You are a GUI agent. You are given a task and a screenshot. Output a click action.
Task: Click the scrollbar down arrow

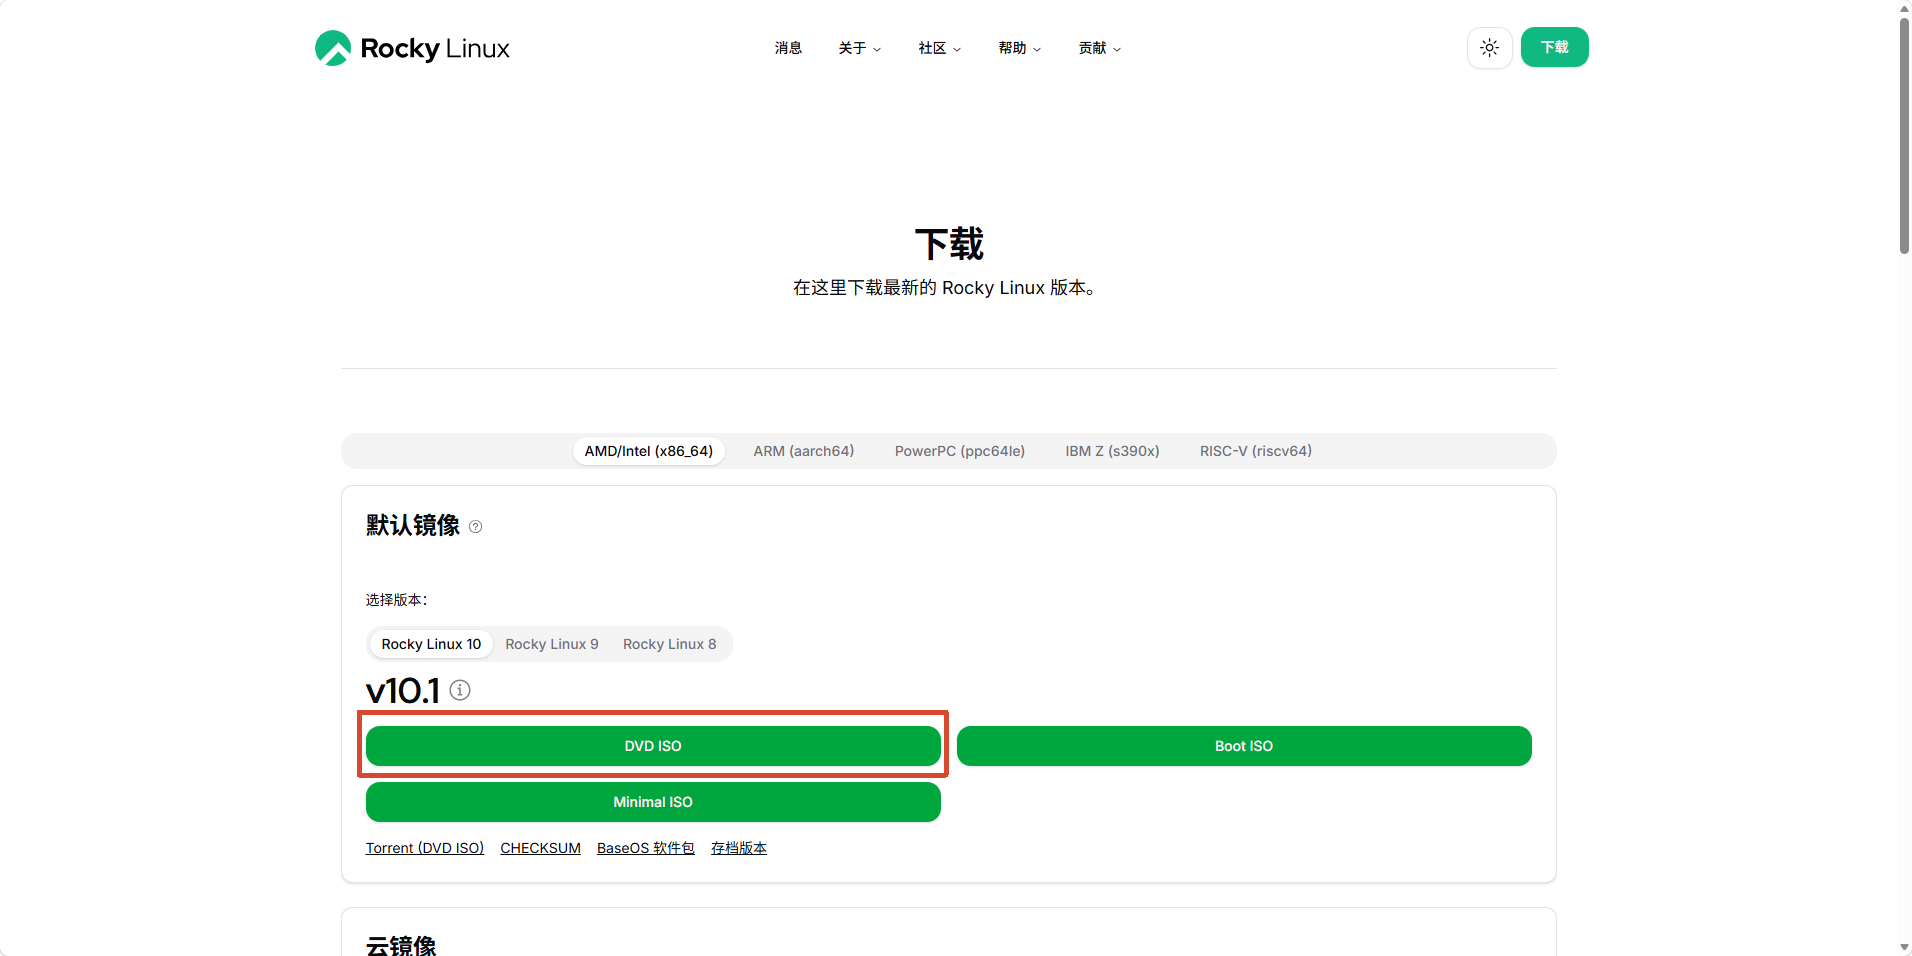[1904, 947]
